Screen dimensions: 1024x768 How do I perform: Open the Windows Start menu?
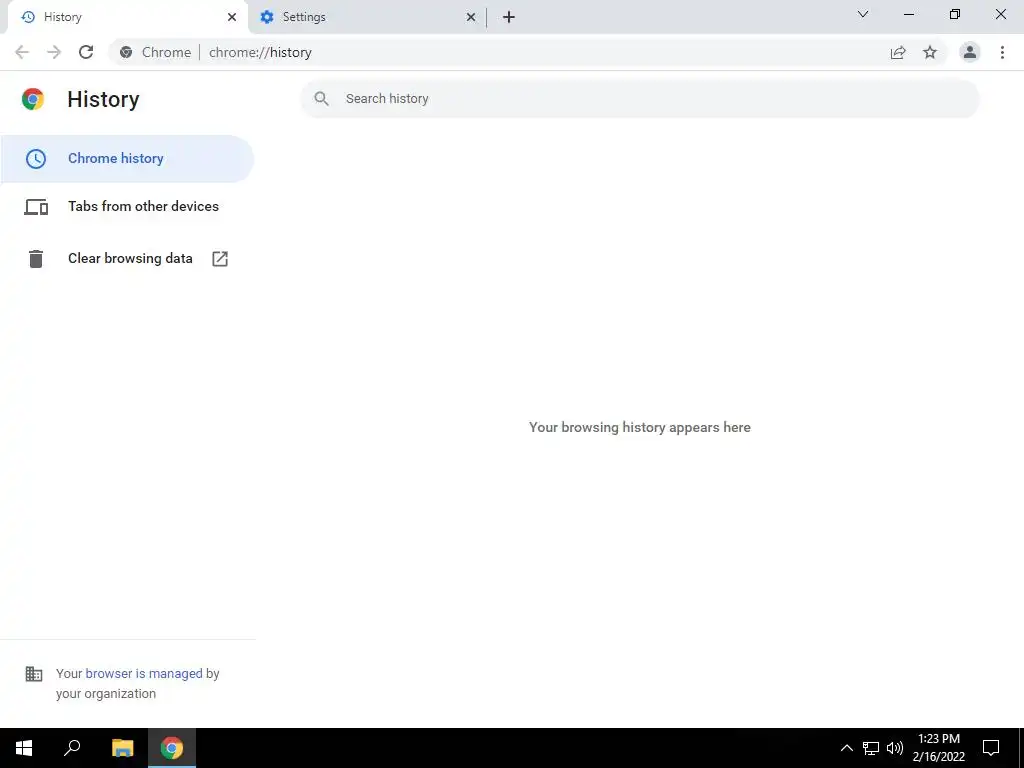click(24, 748)
